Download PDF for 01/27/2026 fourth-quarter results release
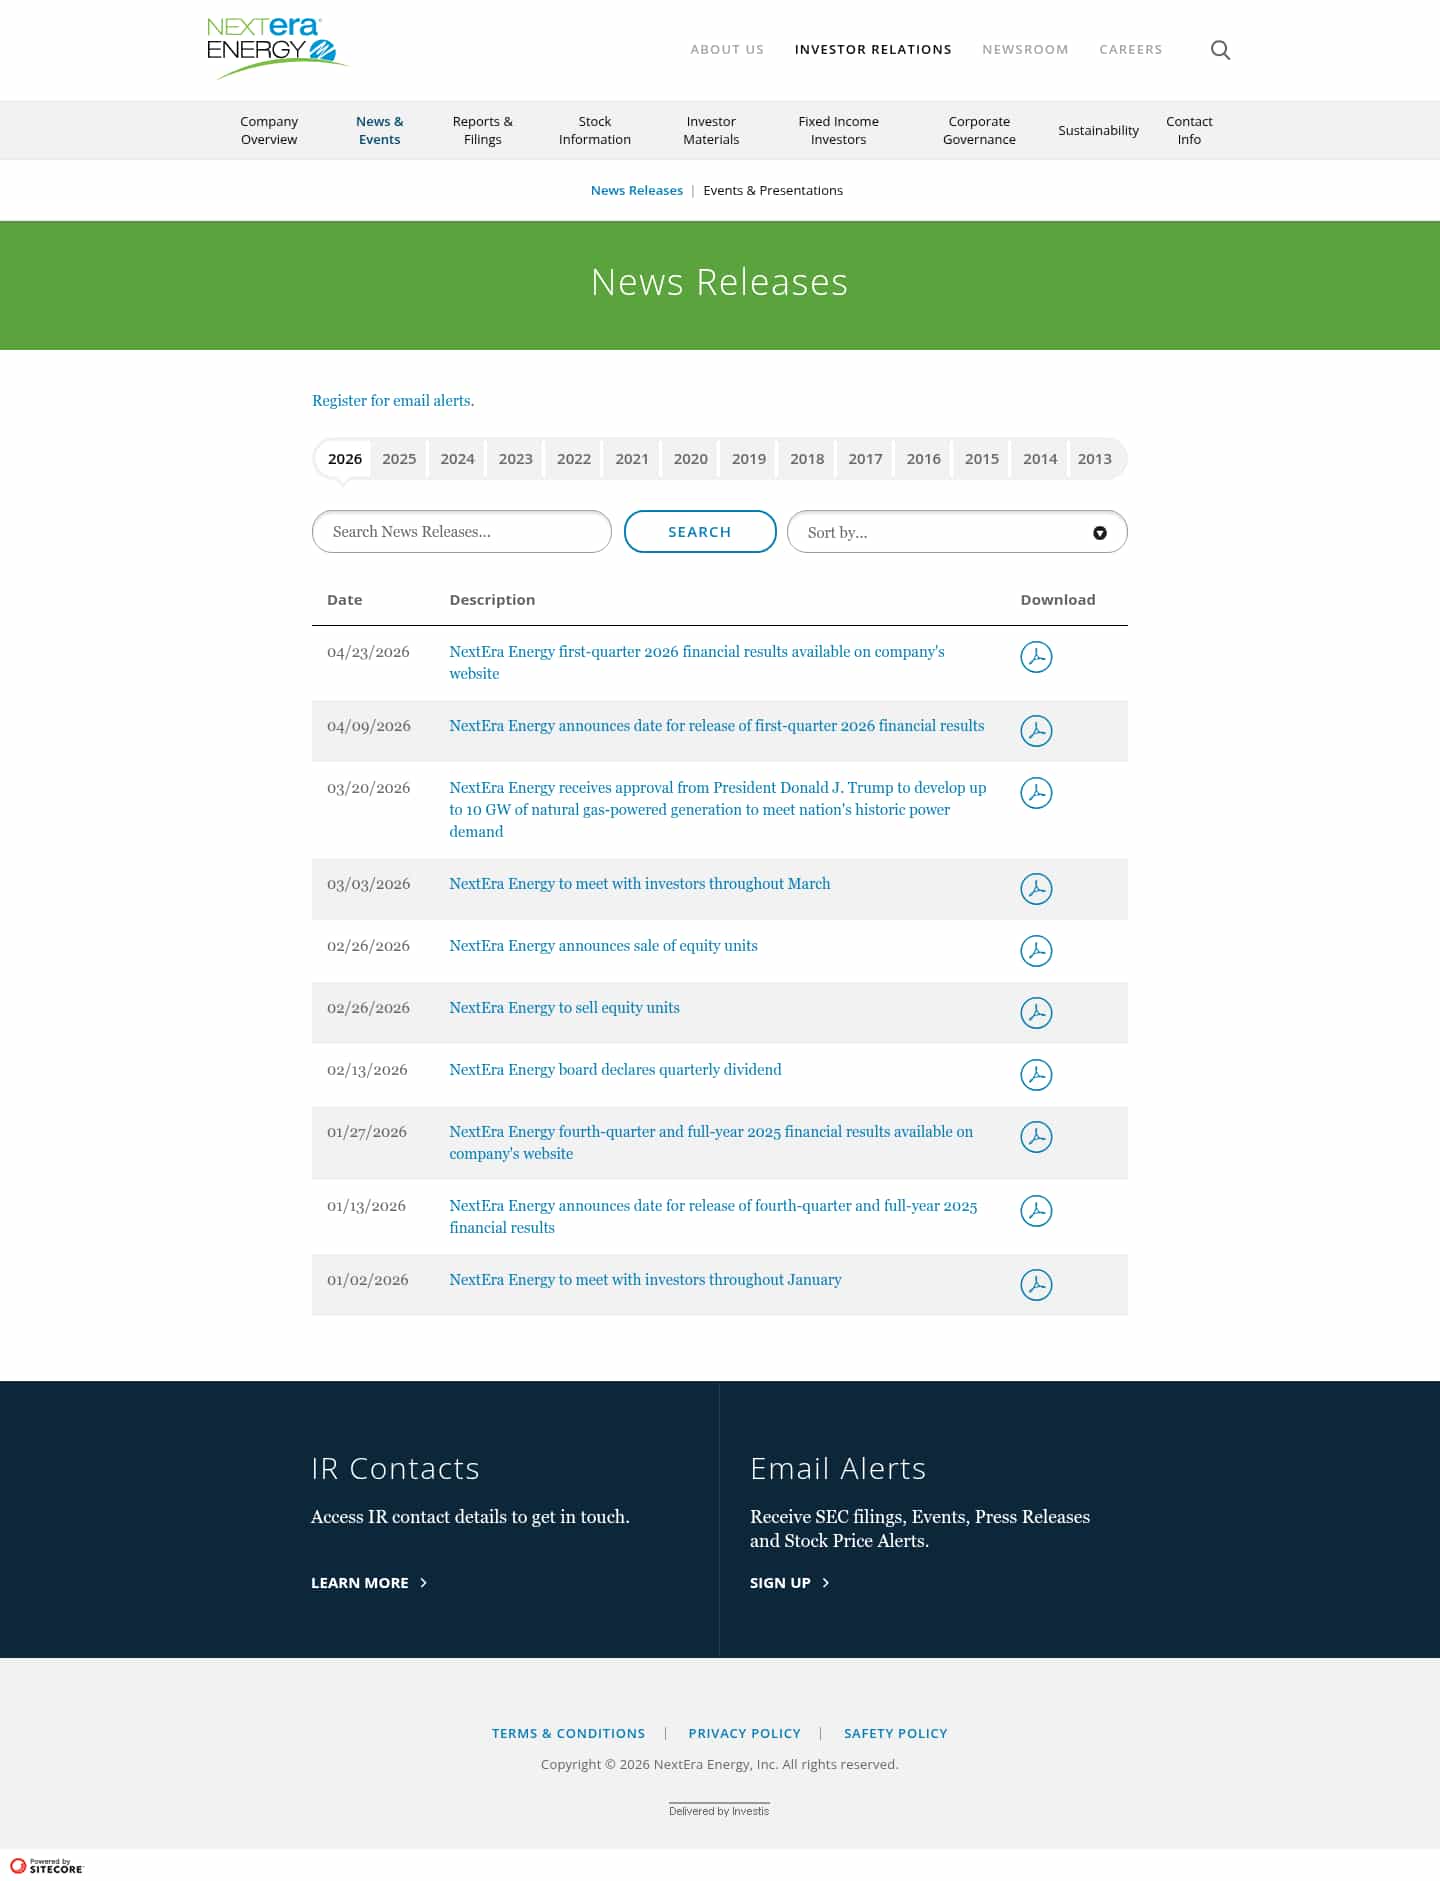This screenshot has height=1881, width=1440. coord(1036,1137)
